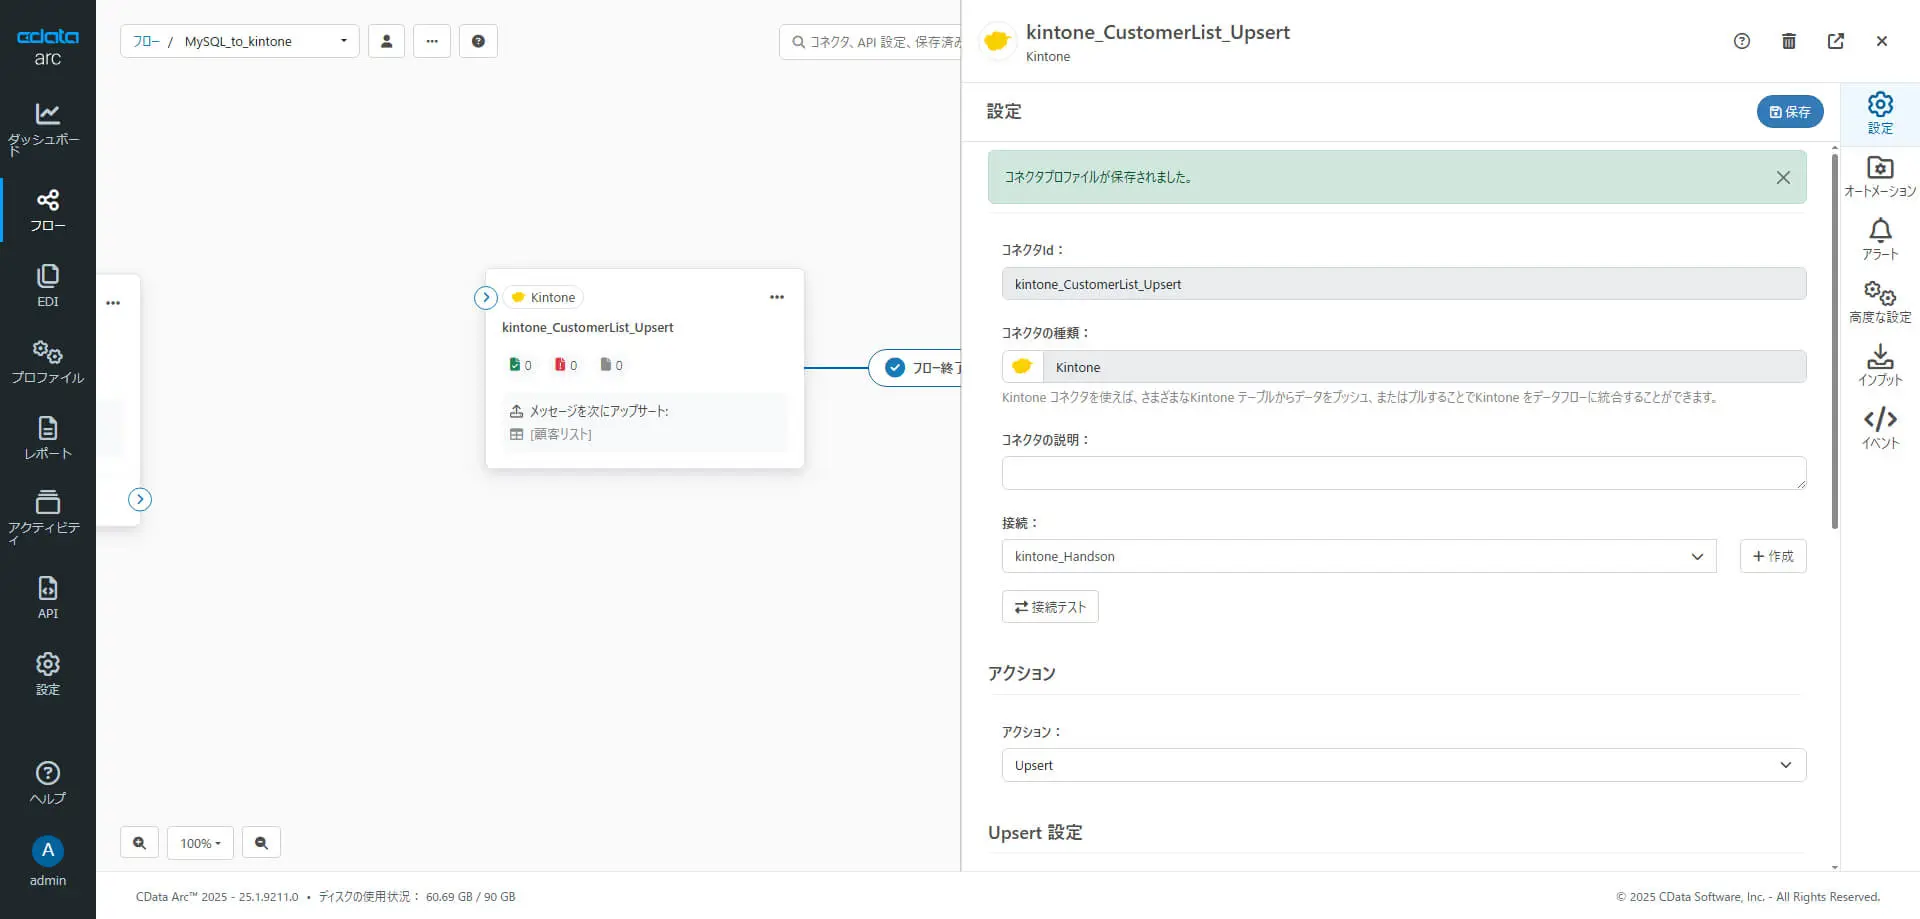Viewport: 1920px width, 919px height.
Task: Open connector in new window icon
Action: point(1836,41)
